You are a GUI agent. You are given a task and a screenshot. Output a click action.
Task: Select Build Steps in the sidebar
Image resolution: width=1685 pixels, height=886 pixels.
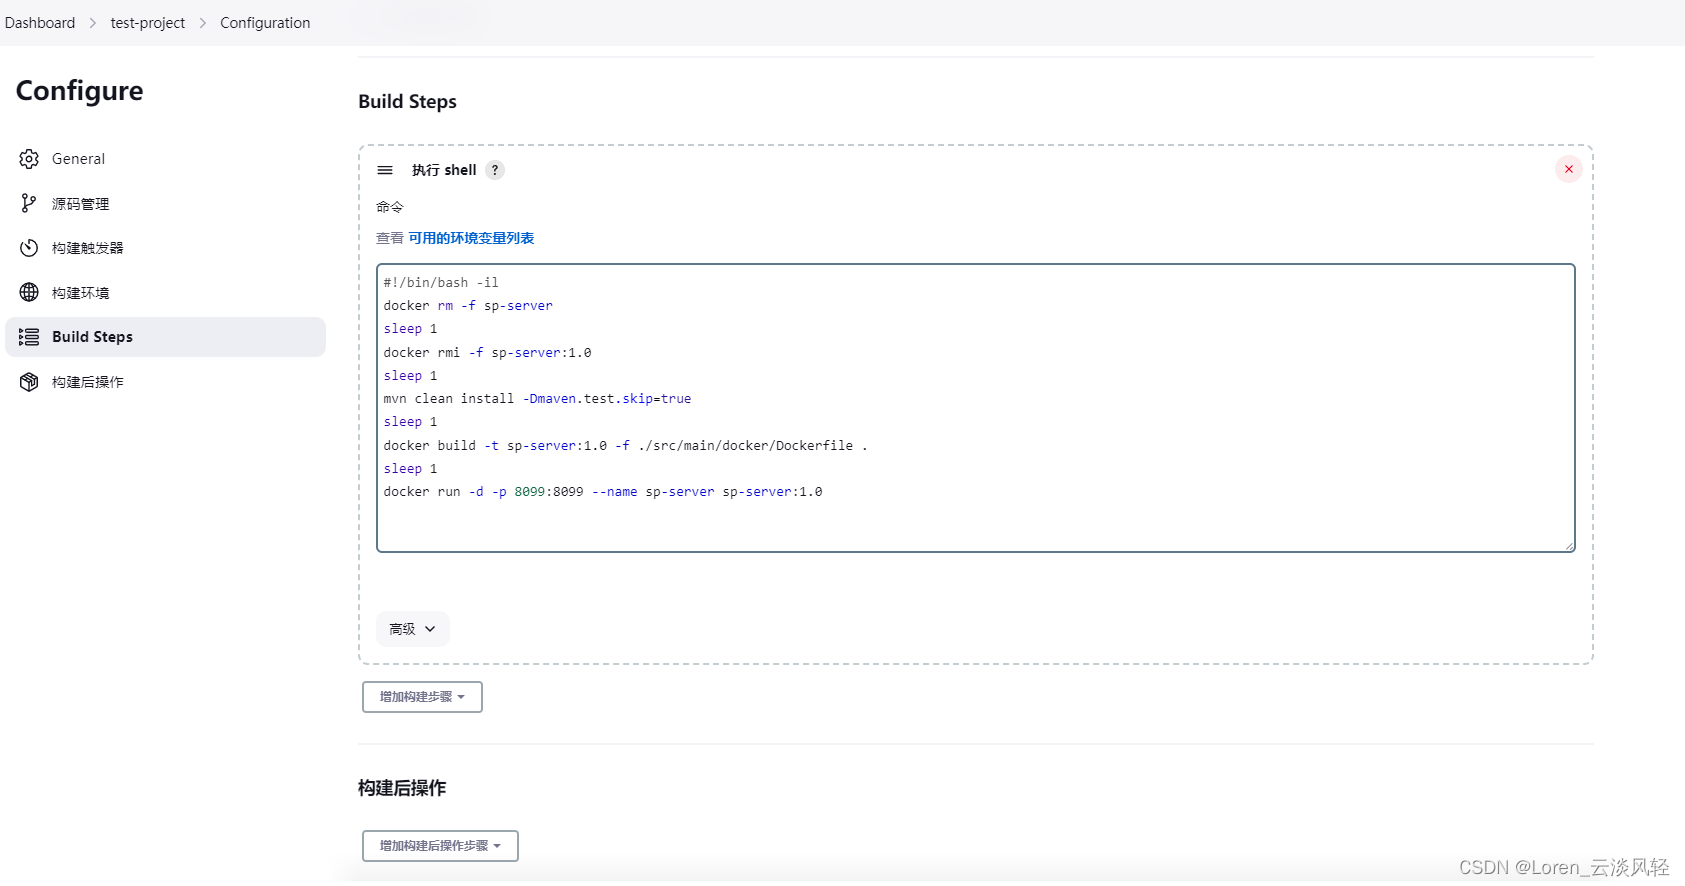pos(165,337)
